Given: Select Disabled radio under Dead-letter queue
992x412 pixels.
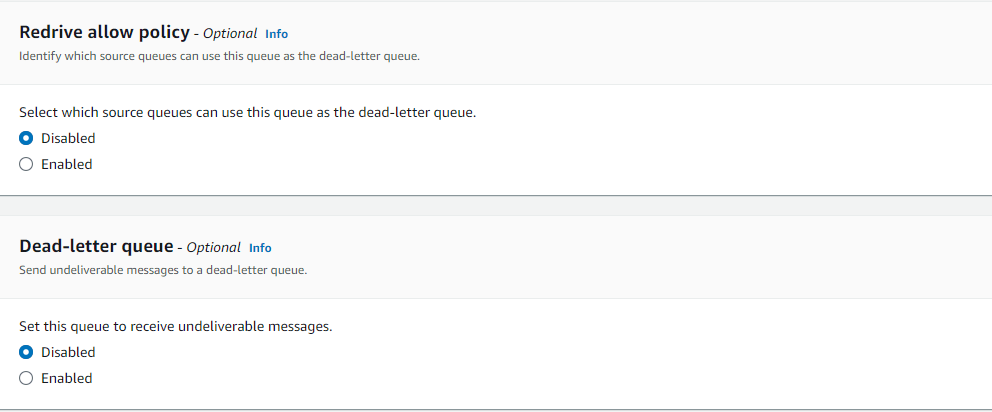Looking at the screenshot, I should (x=26, y=352).
